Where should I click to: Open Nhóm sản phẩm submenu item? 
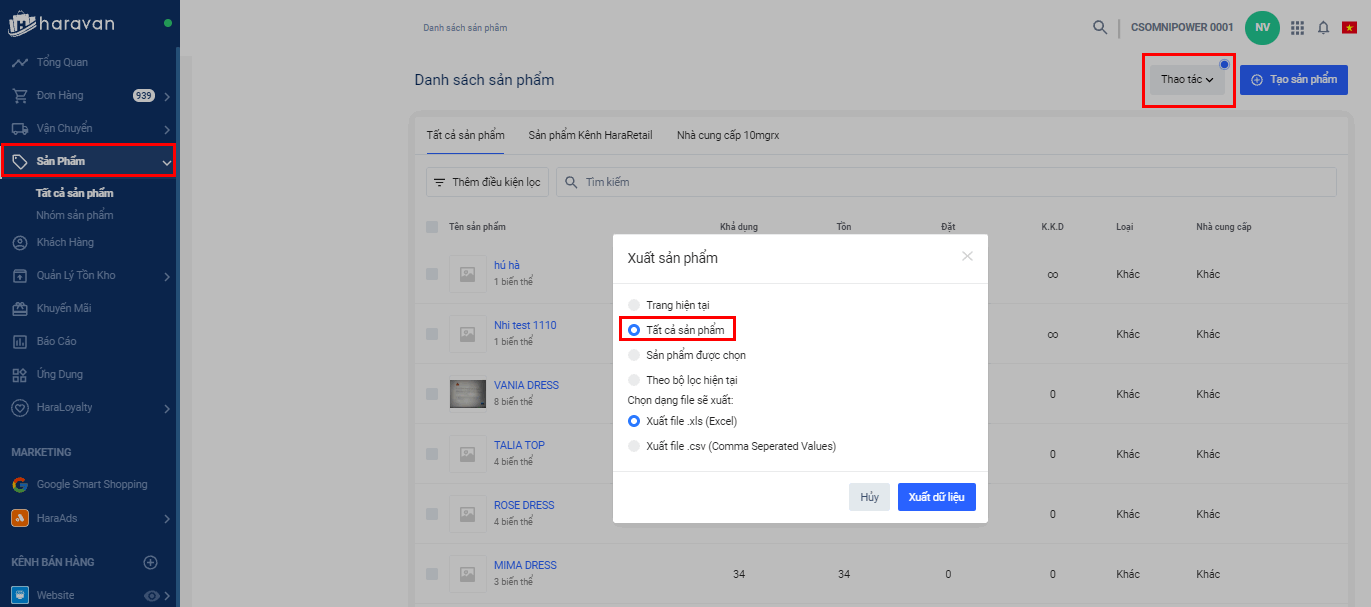click(75, 215)
